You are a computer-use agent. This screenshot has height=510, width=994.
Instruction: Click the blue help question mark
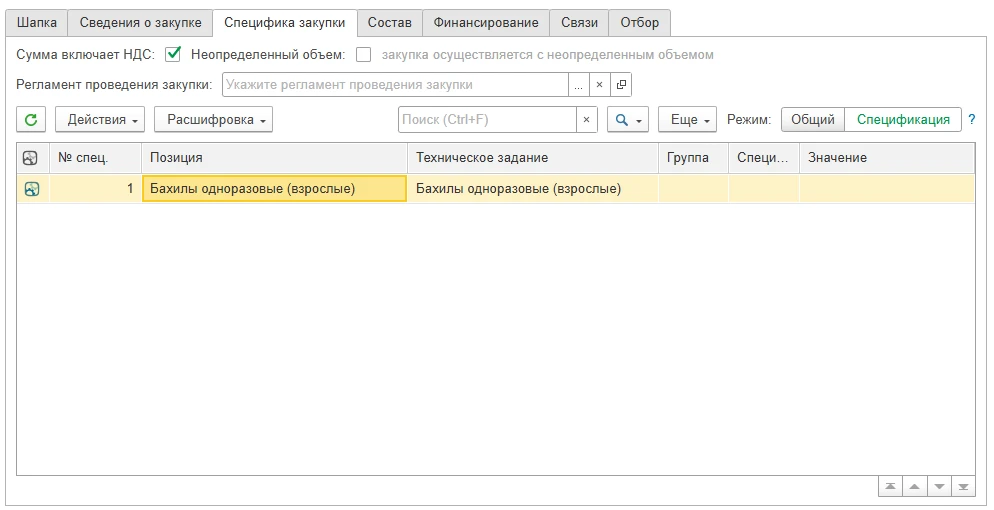click(x=972, y=119)
